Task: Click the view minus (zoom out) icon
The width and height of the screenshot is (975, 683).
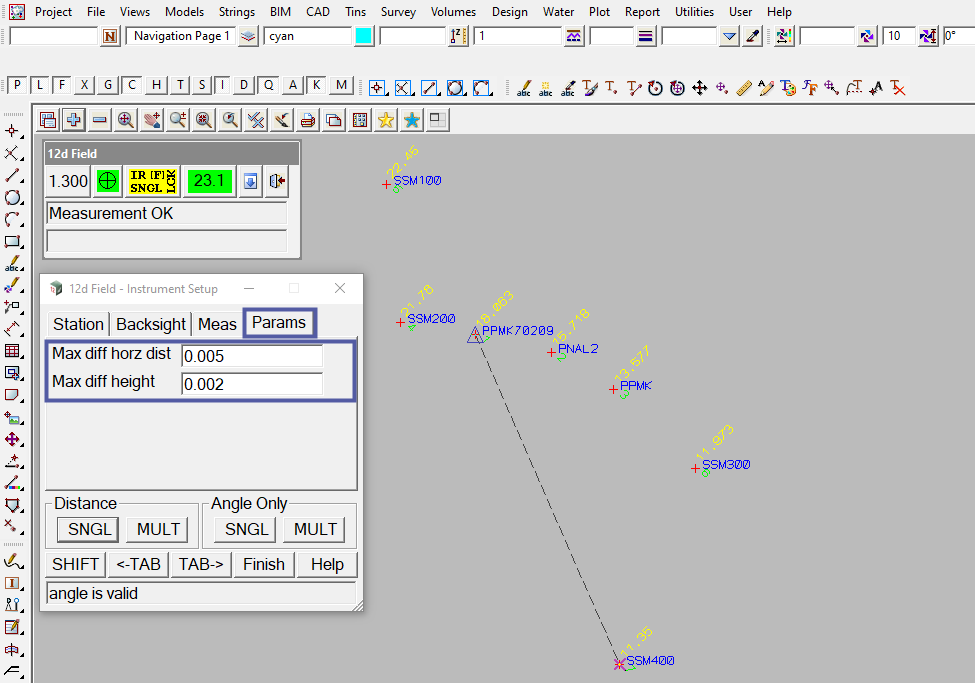Action: pyautogui.click(x=100, y=120)
